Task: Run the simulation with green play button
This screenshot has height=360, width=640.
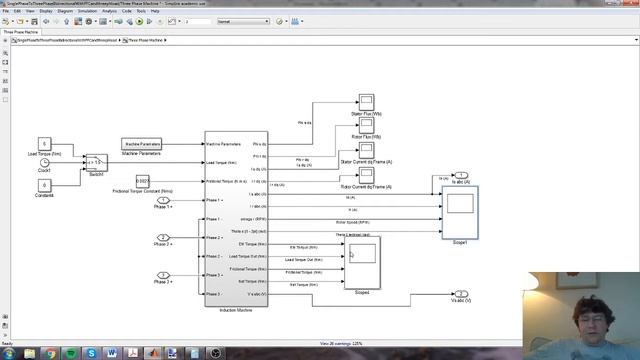Action: [x=140, y=21]
